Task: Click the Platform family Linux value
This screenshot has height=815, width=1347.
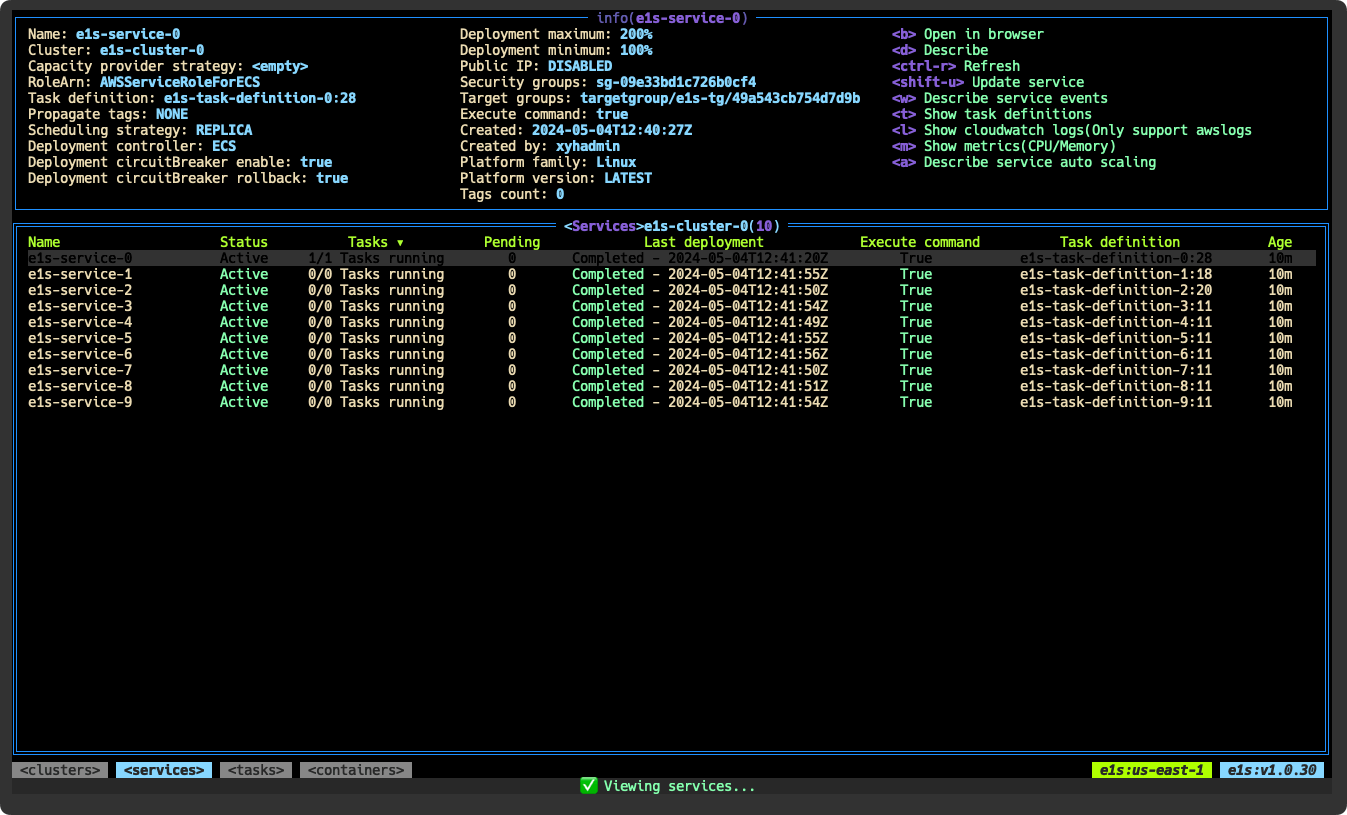Action: (x=616, y=162)
